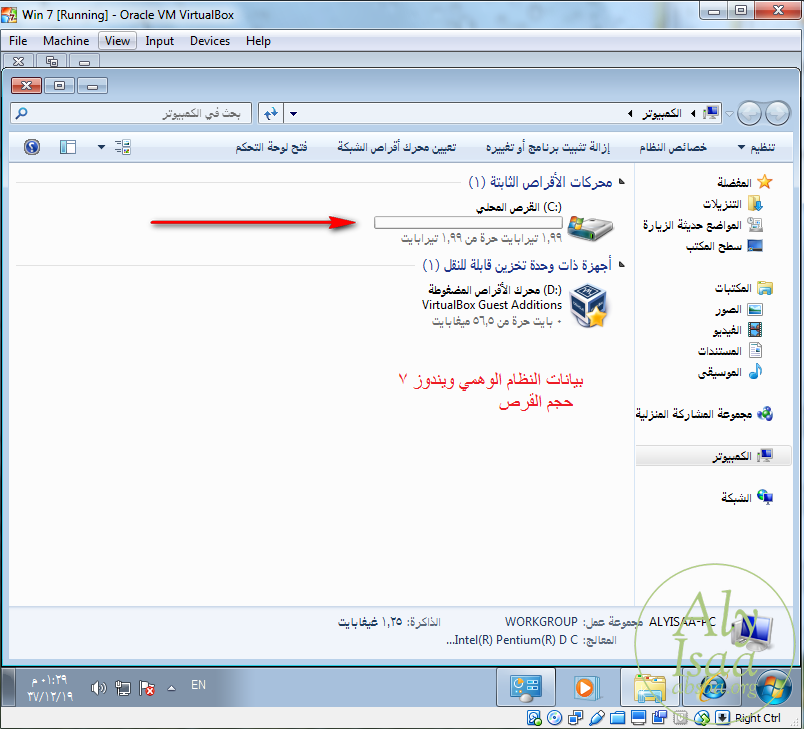
Task: Click the blue Help icon in Explorer toolbar
Action: (x=32, y=147)
